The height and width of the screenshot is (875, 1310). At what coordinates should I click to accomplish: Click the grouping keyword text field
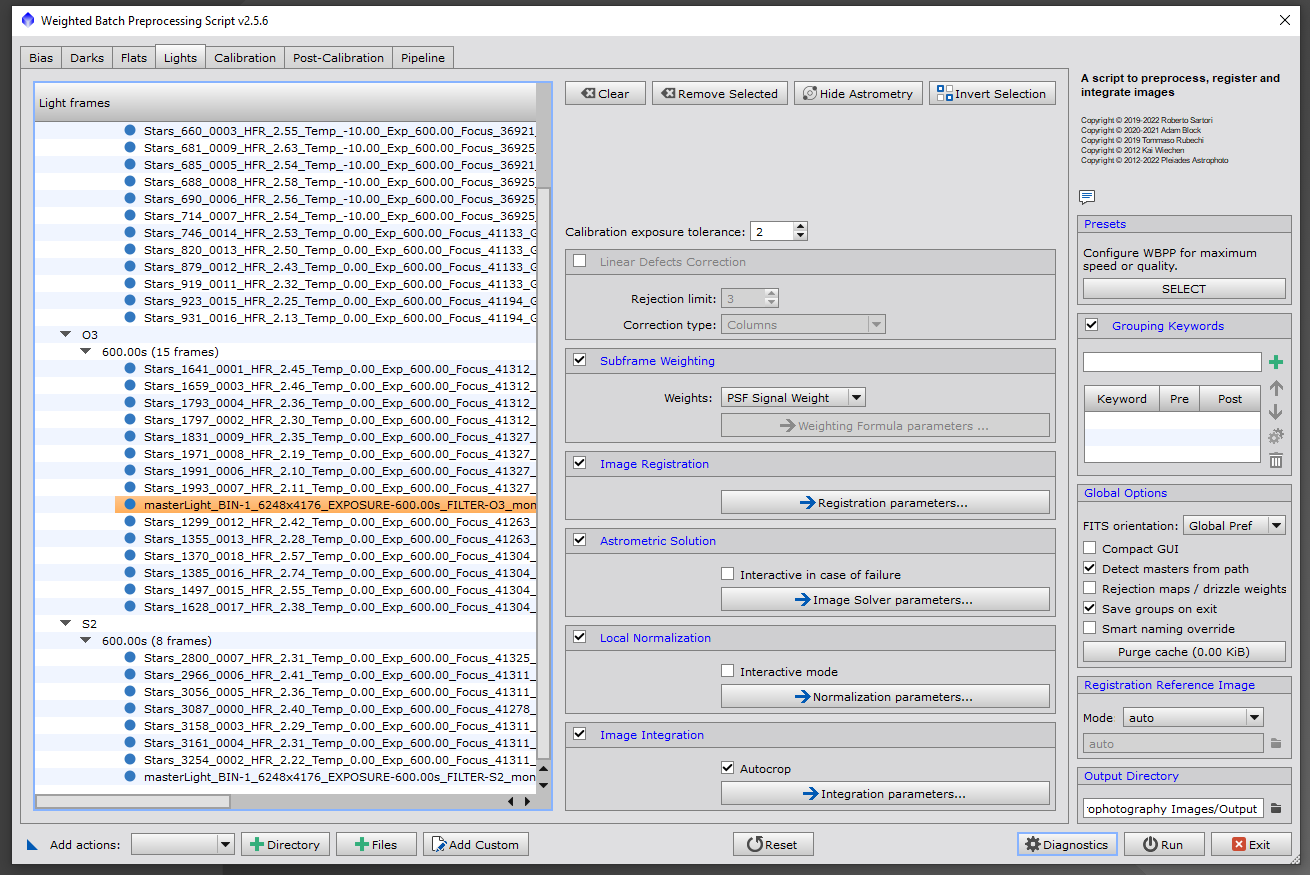(x=1172, y=362)
